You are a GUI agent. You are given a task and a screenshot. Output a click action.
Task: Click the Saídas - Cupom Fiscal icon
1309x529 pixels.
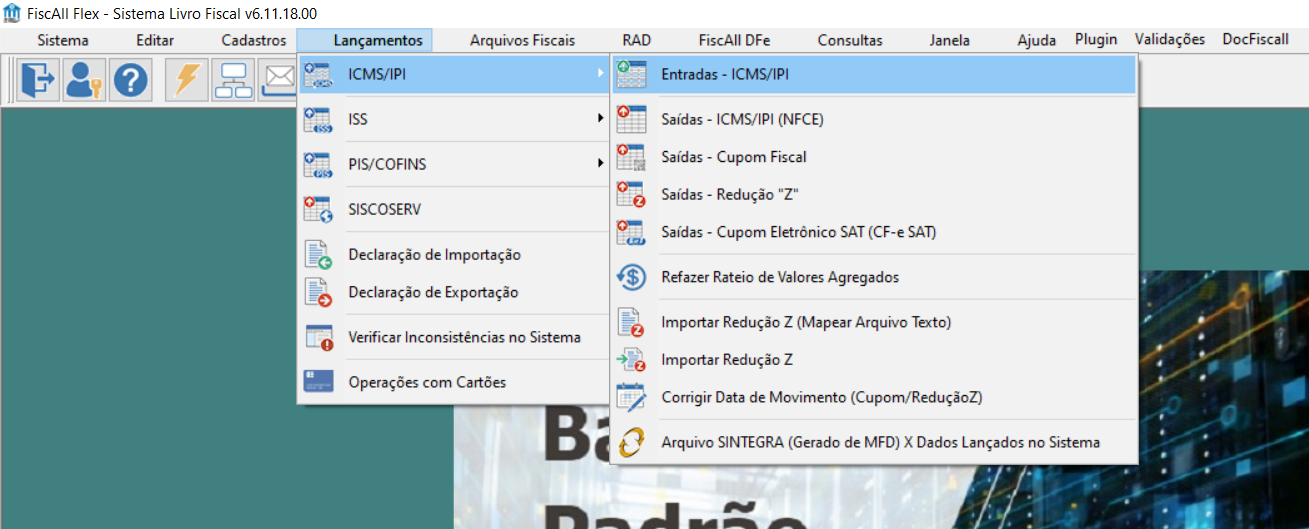pyautogui.click(x=632, y=157)
